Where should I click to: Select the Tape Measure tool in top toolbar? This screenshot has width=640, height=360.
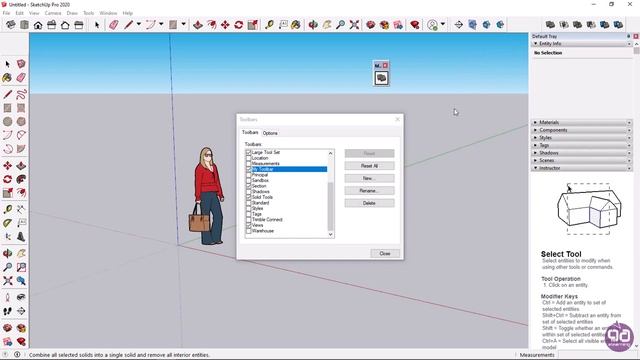(x=269, y=25)
